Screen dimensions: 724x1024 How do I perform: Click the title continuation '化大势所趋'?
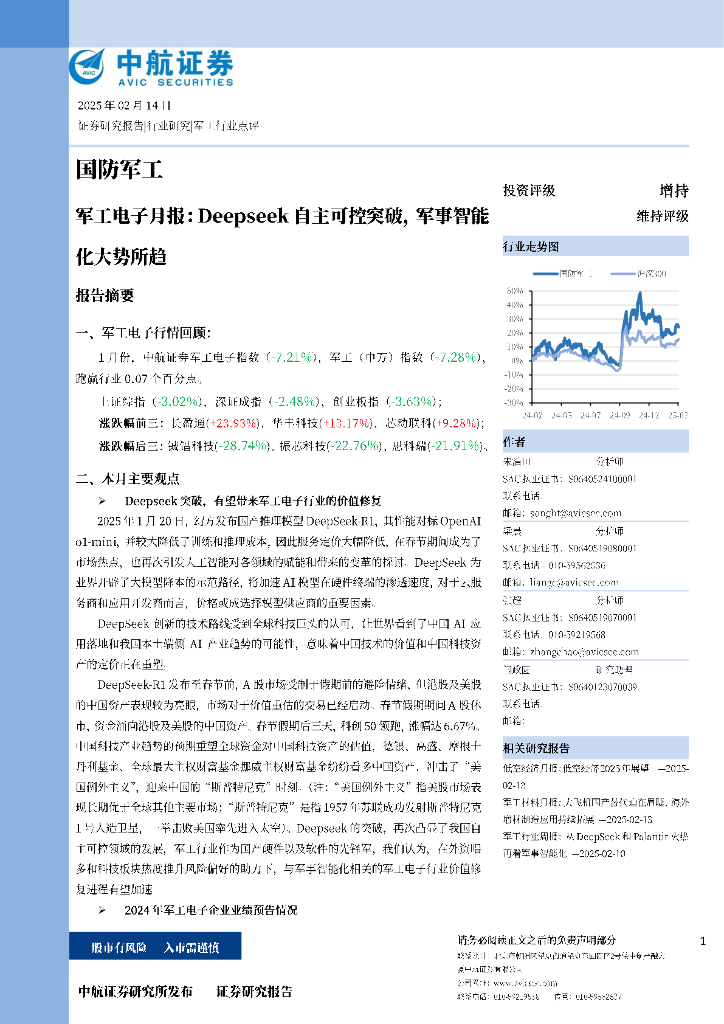click(121, 256)
